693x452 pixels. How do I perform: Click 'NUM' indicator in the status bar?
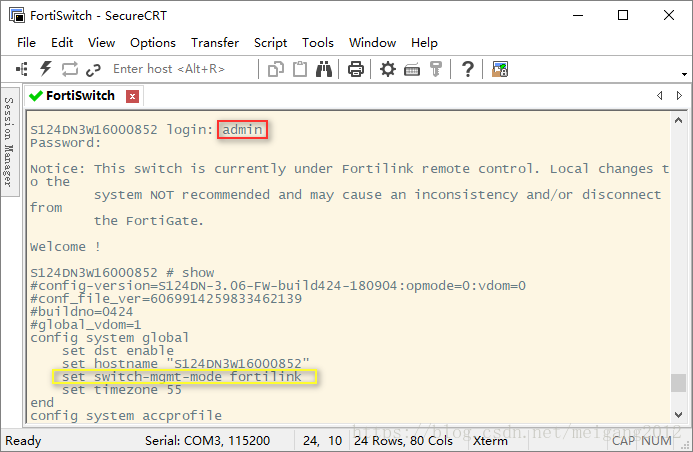pyautogui.click(x=656, y=441)
